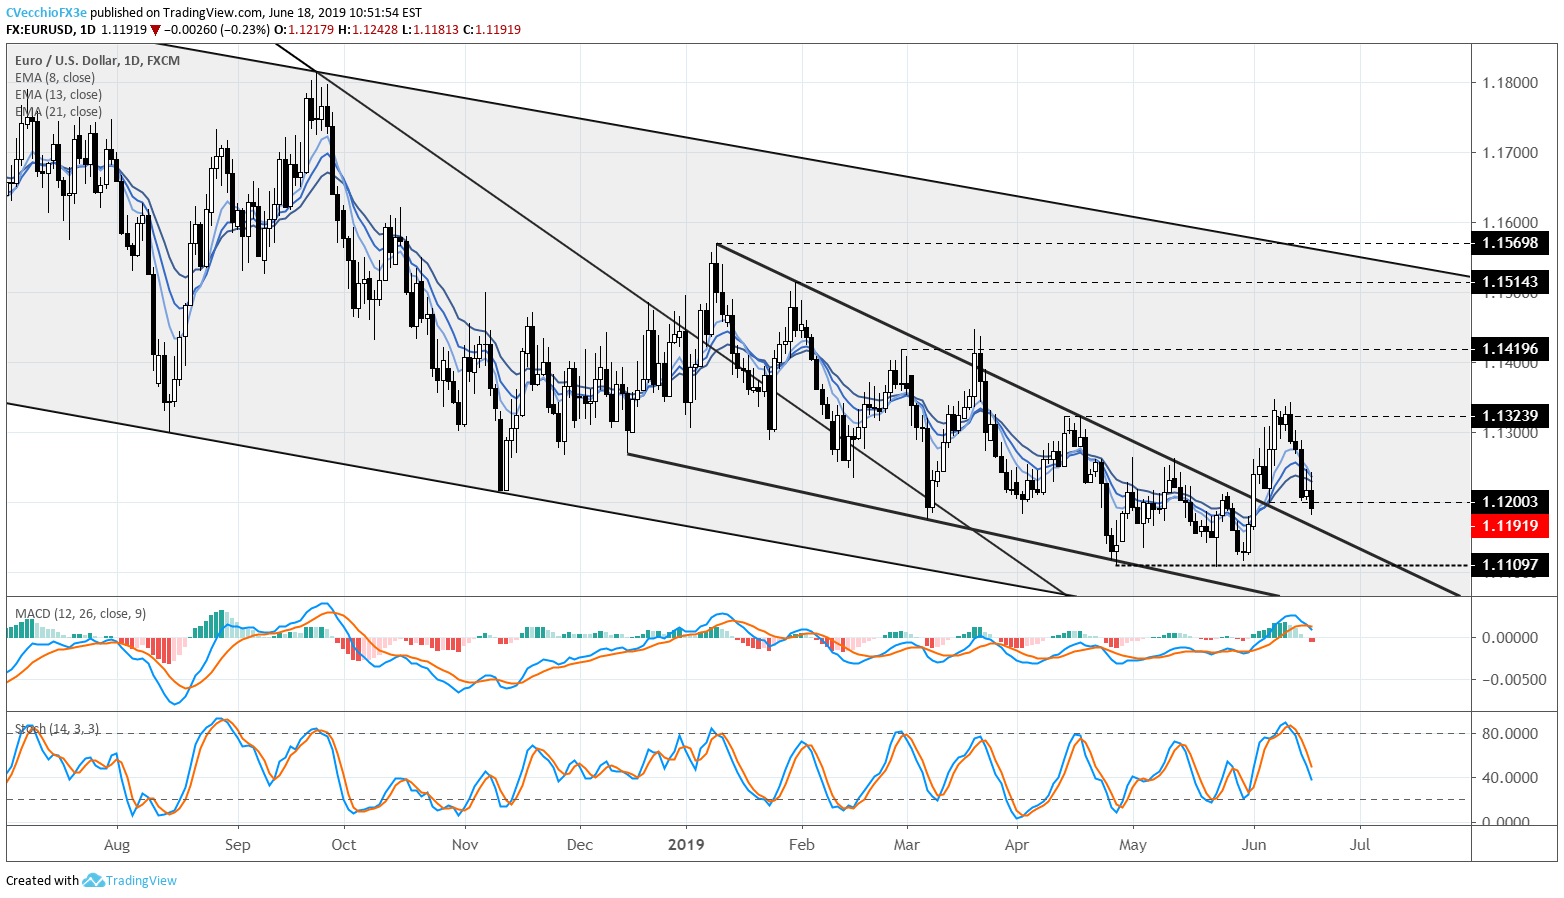Click the Sep label on time axis
Screen dimensions: 1564x898
coord(238,845)
